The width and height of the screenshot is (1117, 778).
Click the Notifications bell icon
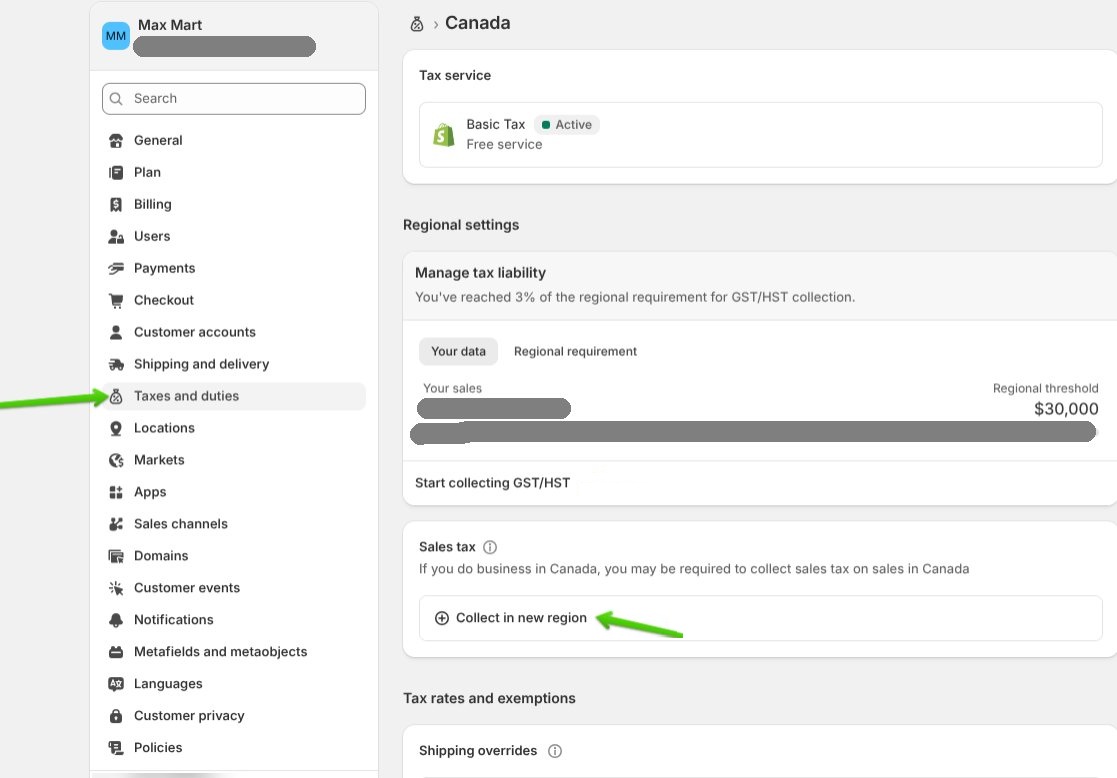(x=116, y=621)
